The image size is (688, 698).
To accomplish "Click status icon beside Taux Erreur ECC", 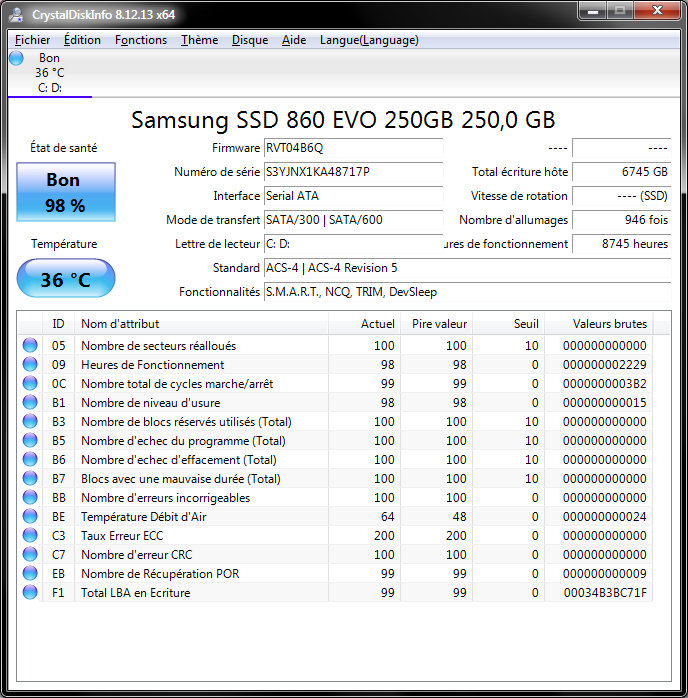I will click(x=30, y=536).
